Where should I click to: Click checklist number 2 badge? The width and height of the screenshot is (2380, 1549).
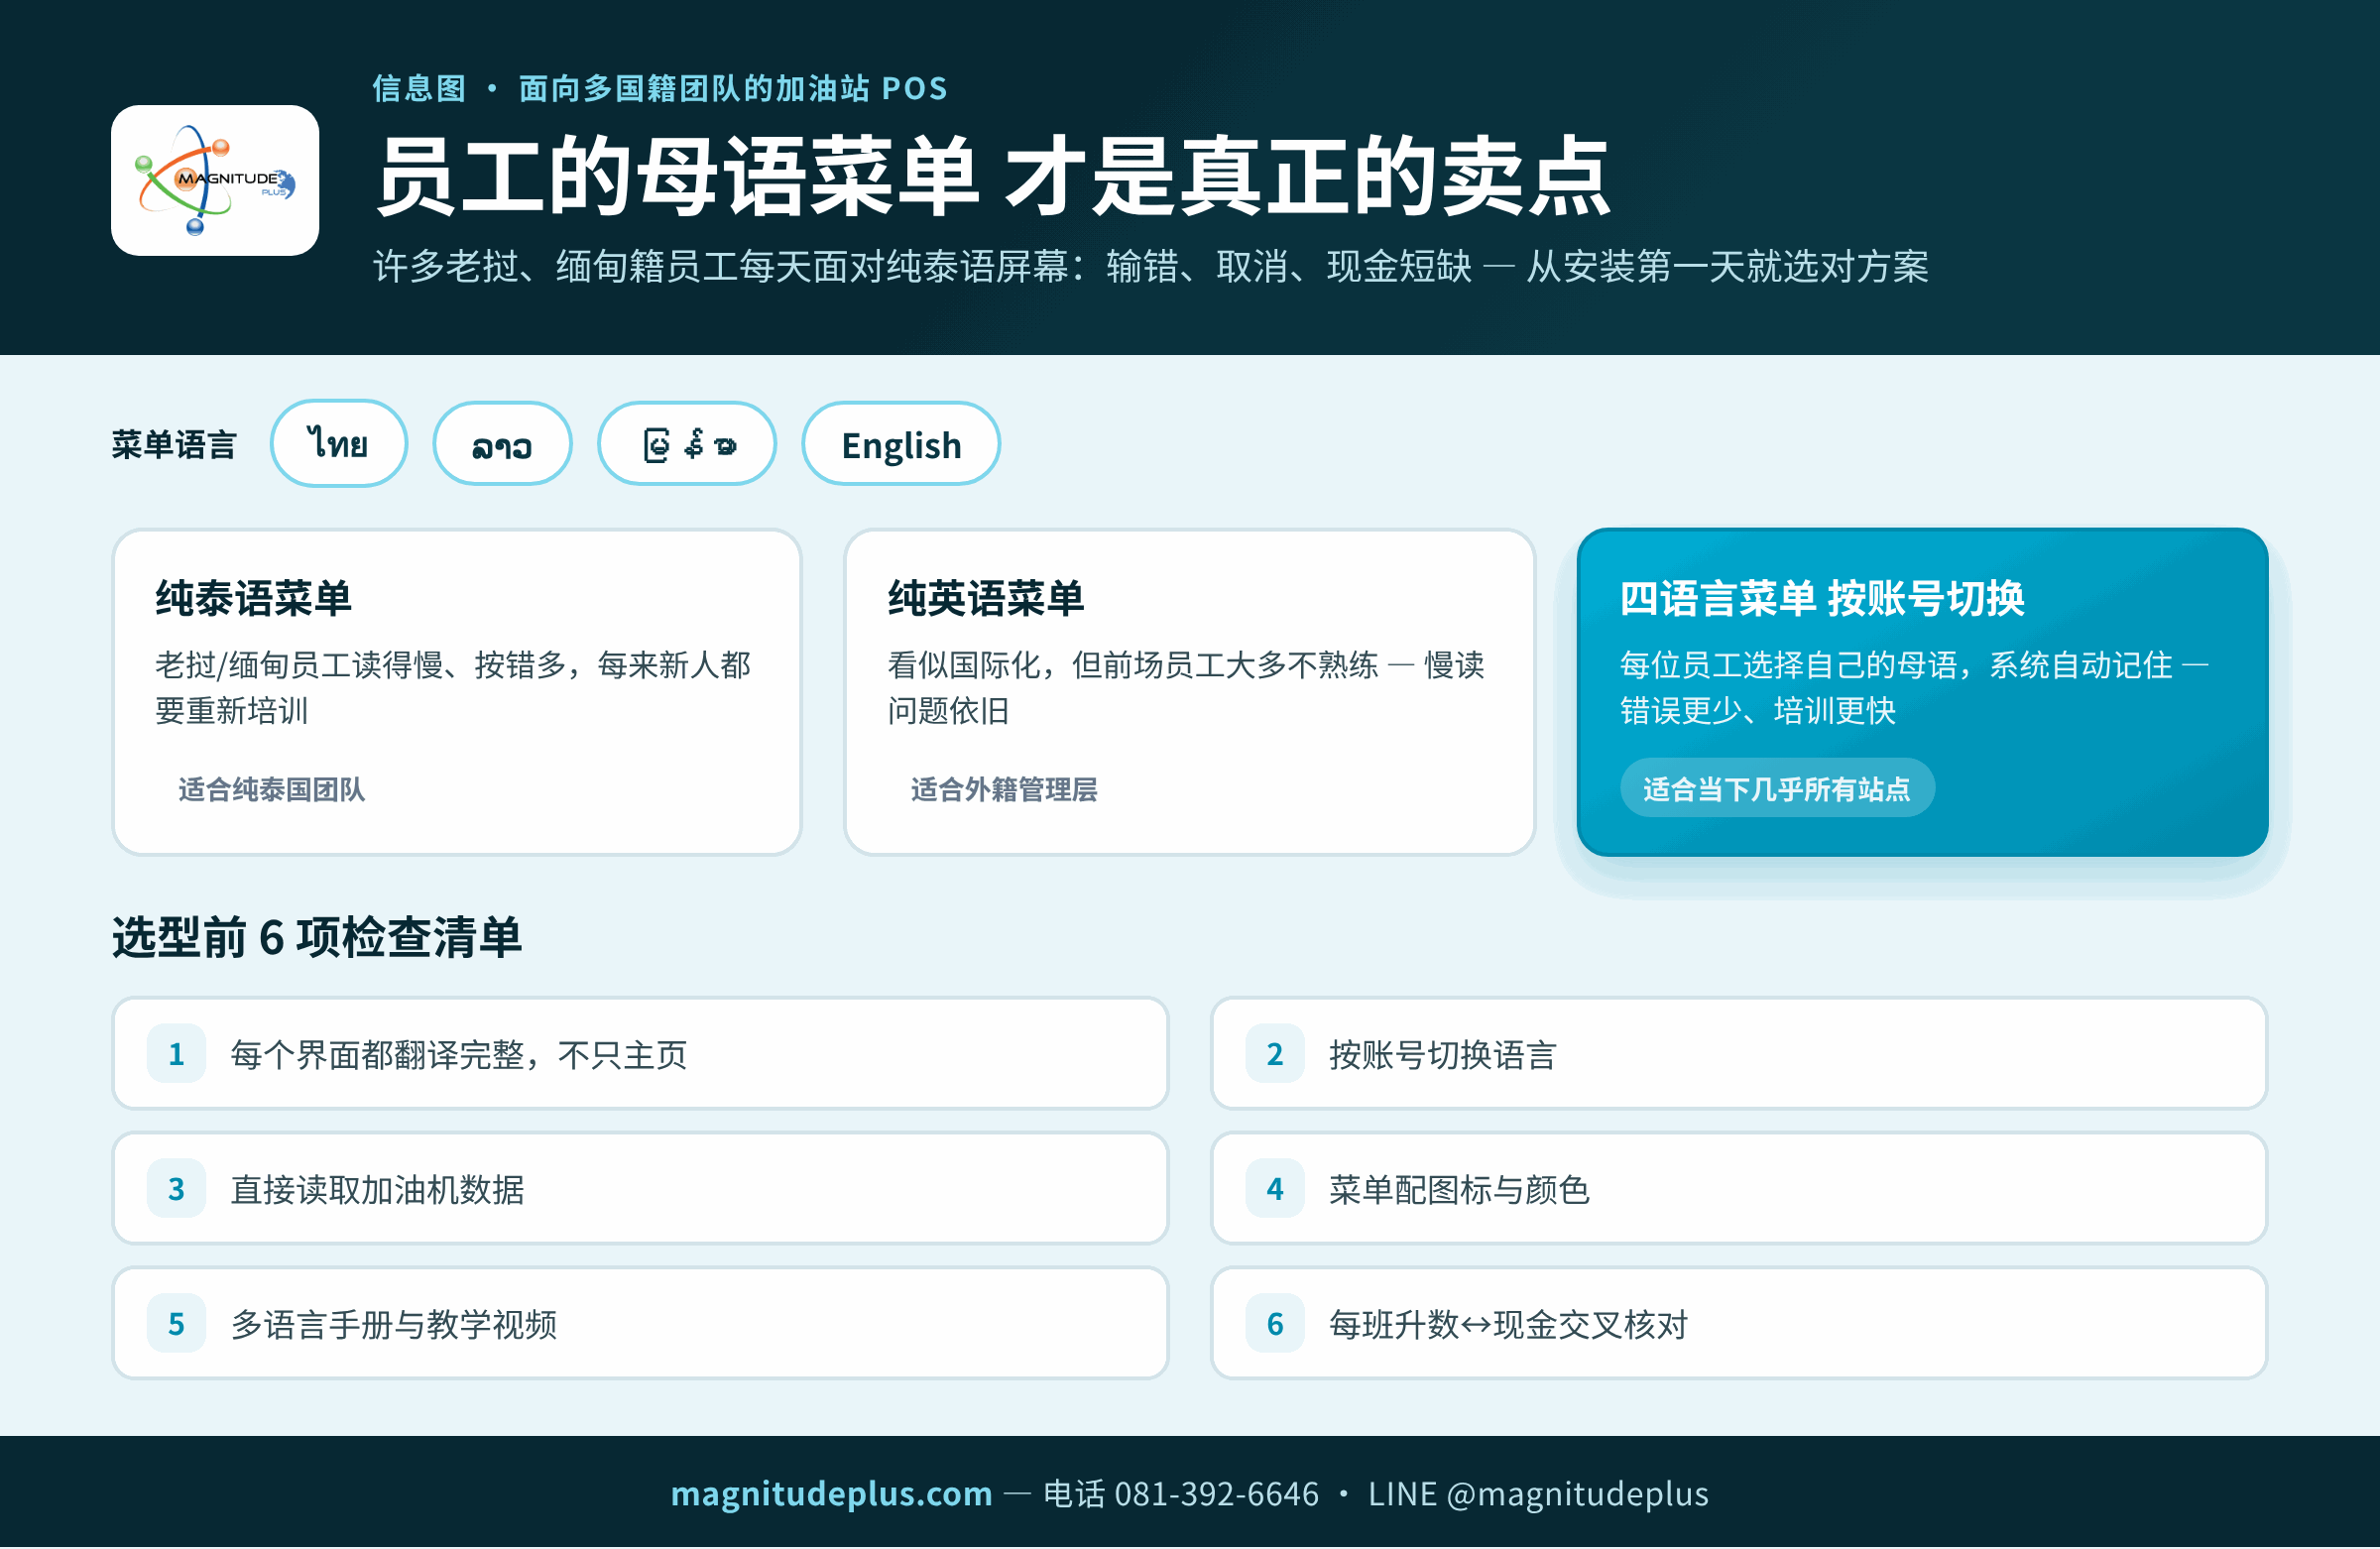pyautogui.click(x=1275, y=1055)
